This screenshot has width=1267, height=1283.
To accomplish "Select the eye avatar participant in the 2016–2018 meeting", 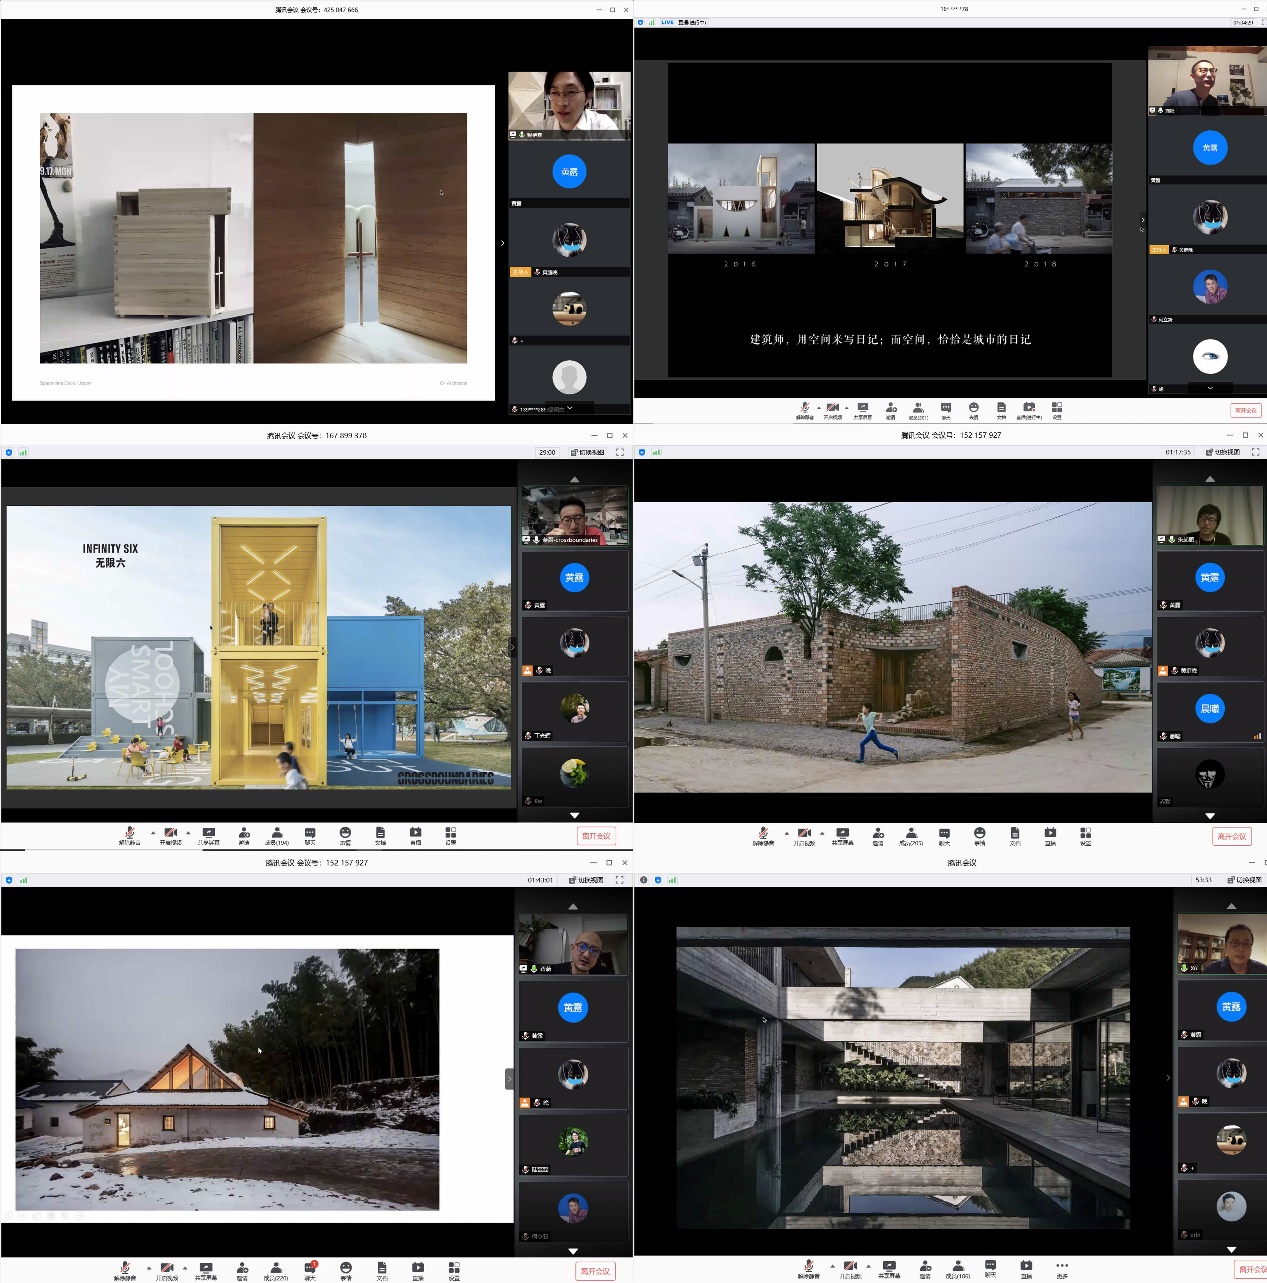I will coord(1210,357).
